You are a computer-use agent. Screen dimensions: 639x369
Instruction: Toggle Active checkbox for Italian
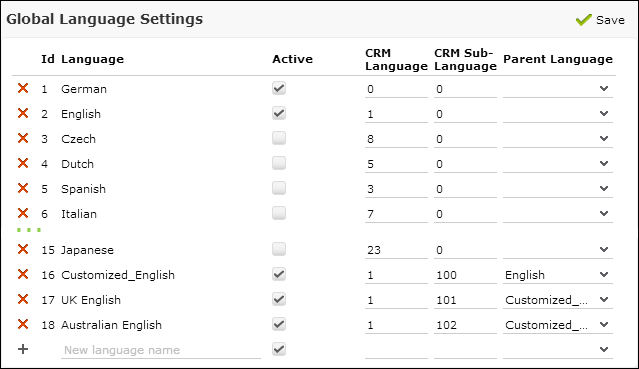click(x=279, y=213)
